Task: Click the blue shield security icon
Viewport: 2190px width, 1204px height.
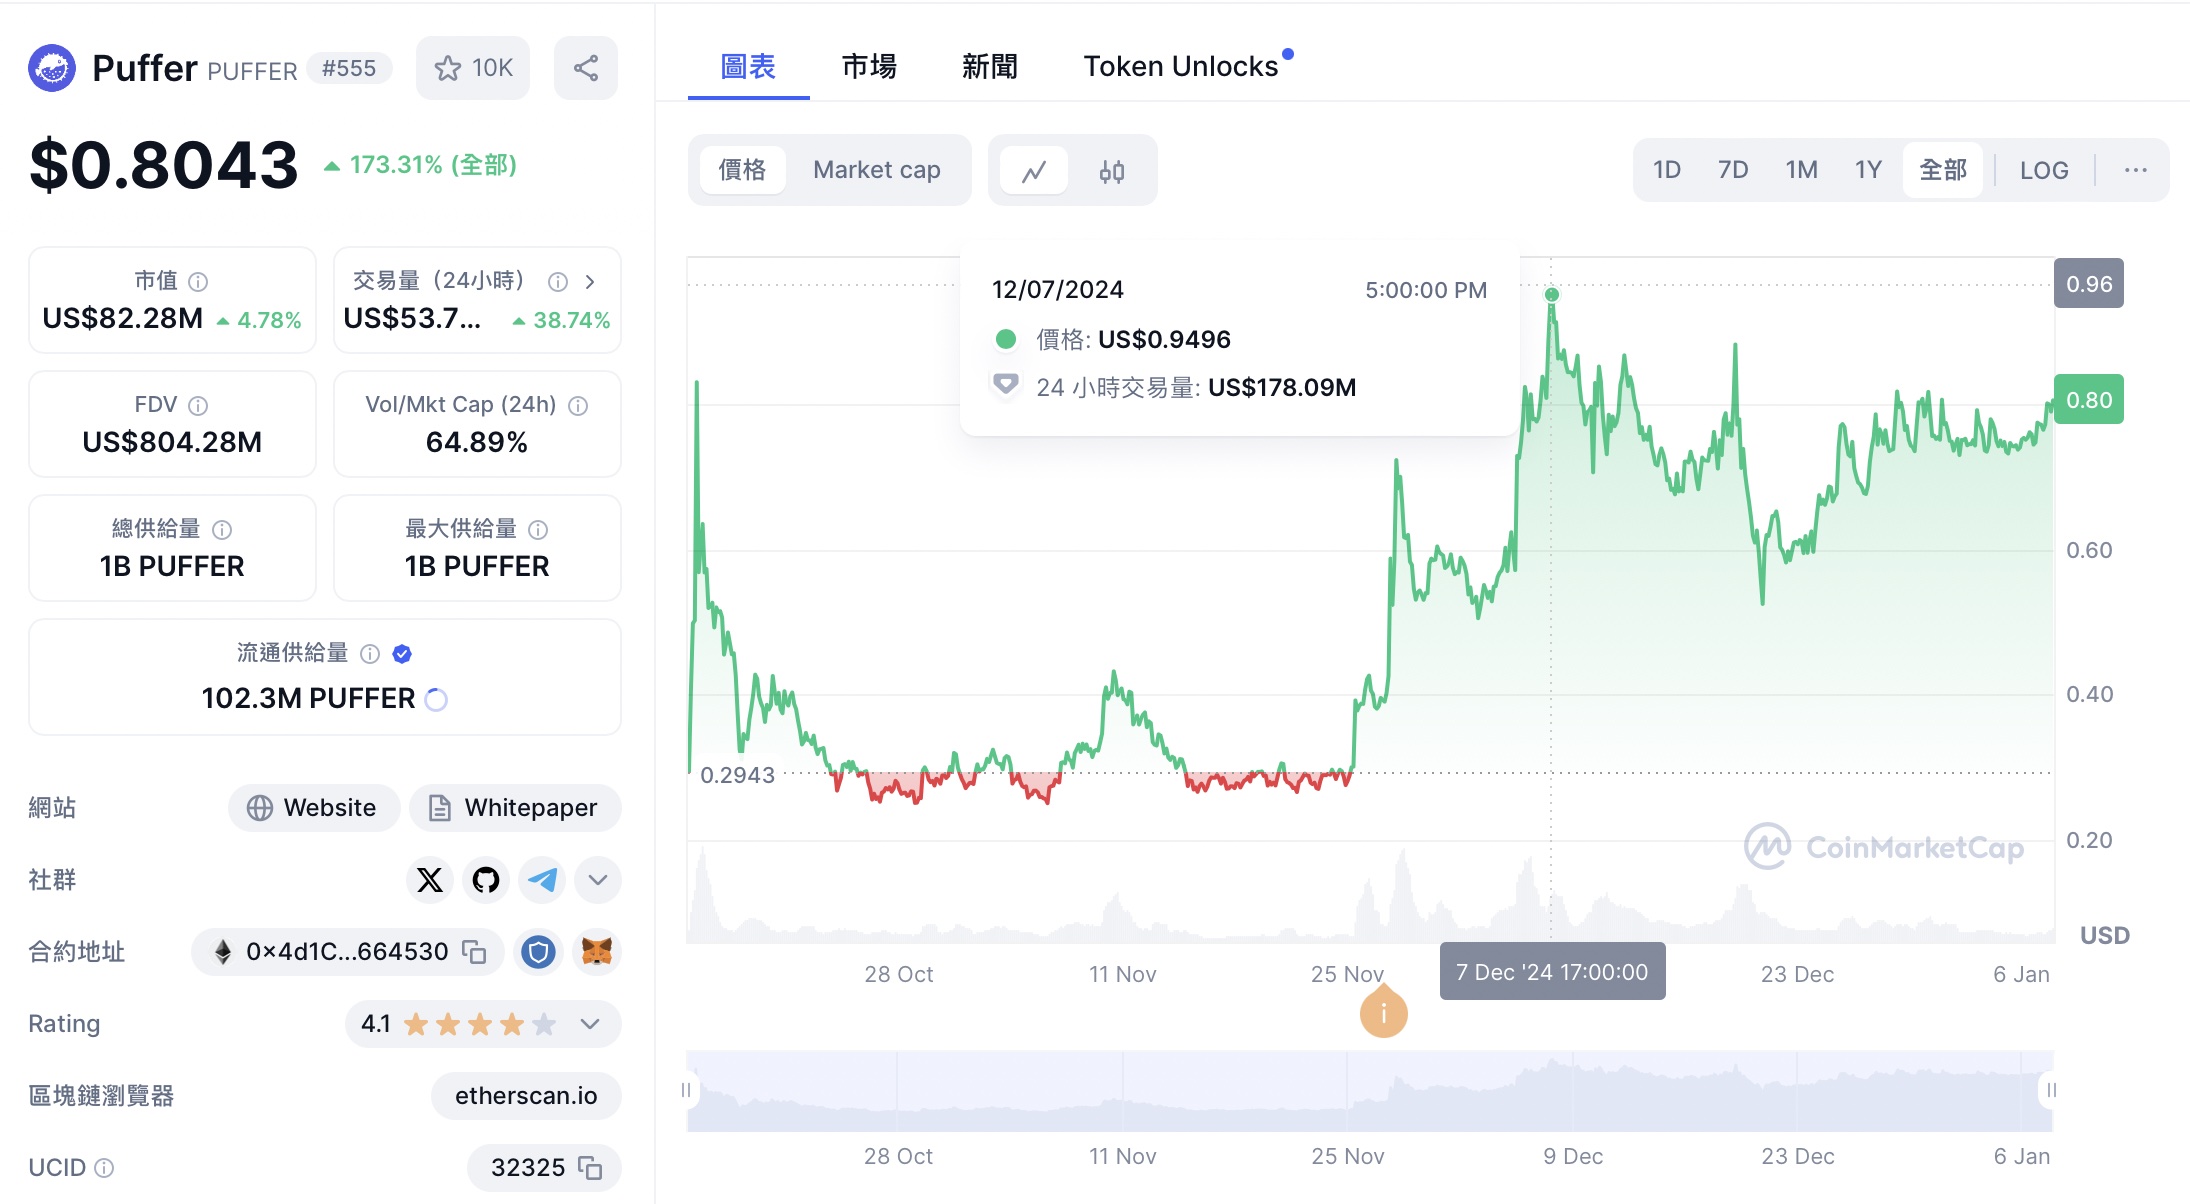Action: pyautogui.click(x=538, y=952)
